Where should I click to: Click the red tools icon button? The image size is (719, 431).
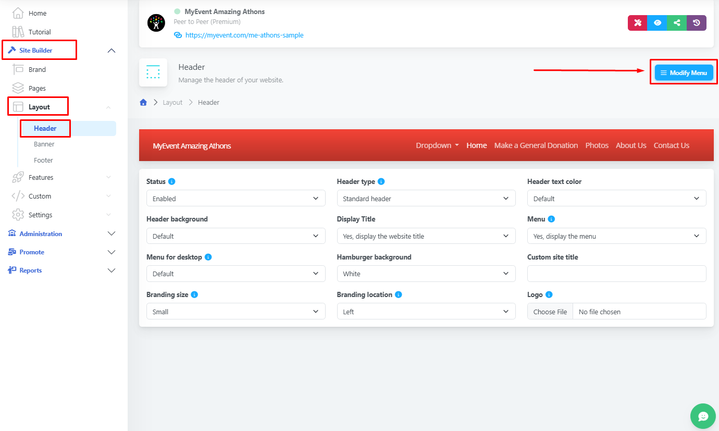pyautogui.click(x=637, y=23)
